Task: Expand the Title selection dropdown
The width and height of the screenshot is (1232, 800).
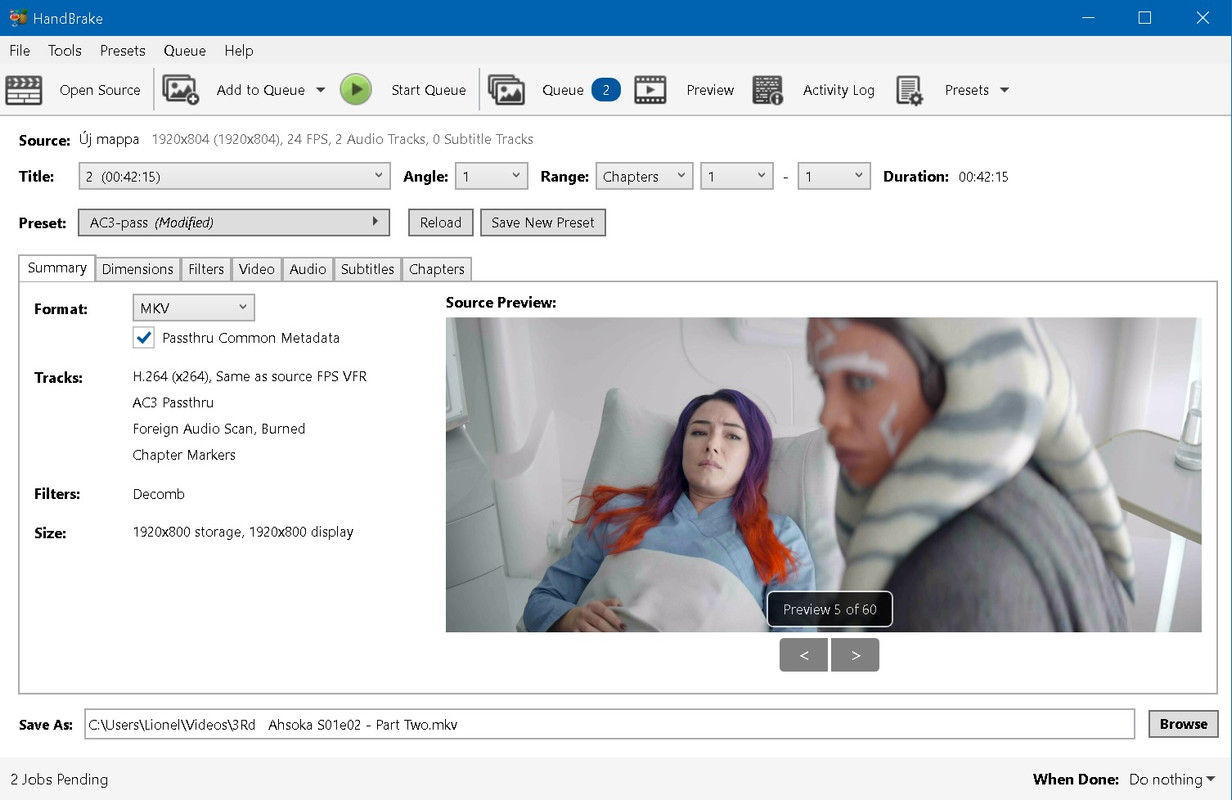Action: click(x=234, y=177)
